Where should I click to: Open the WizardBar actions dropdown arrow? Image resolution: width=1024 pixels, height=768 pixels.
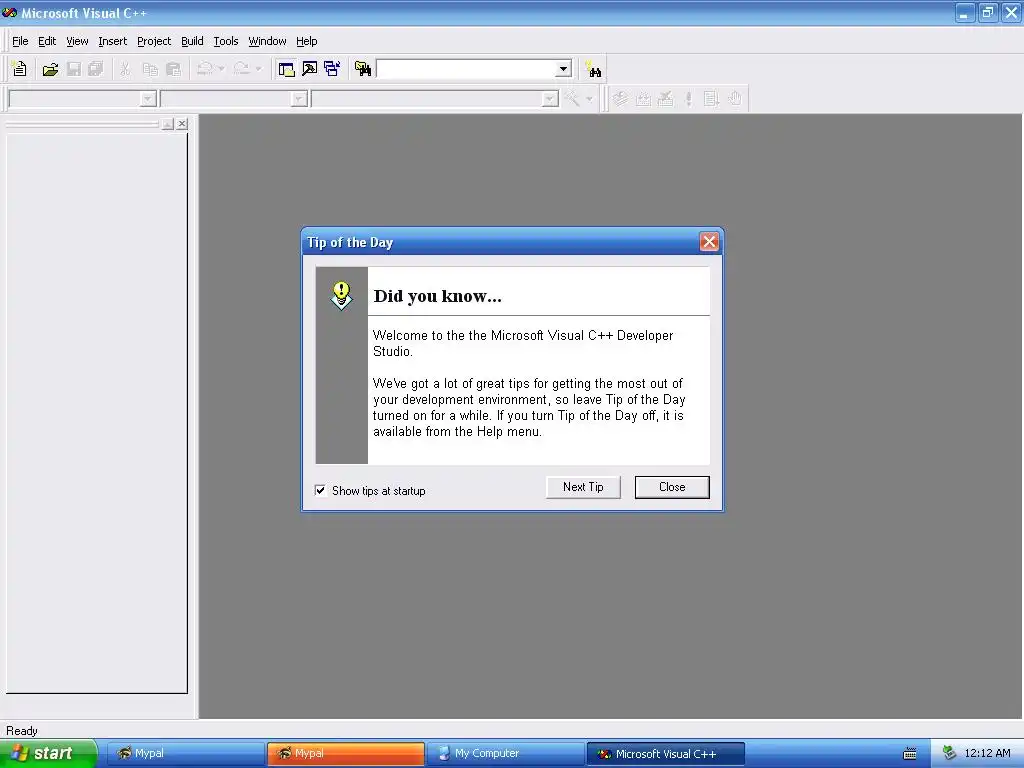click(x=589, y=99)
